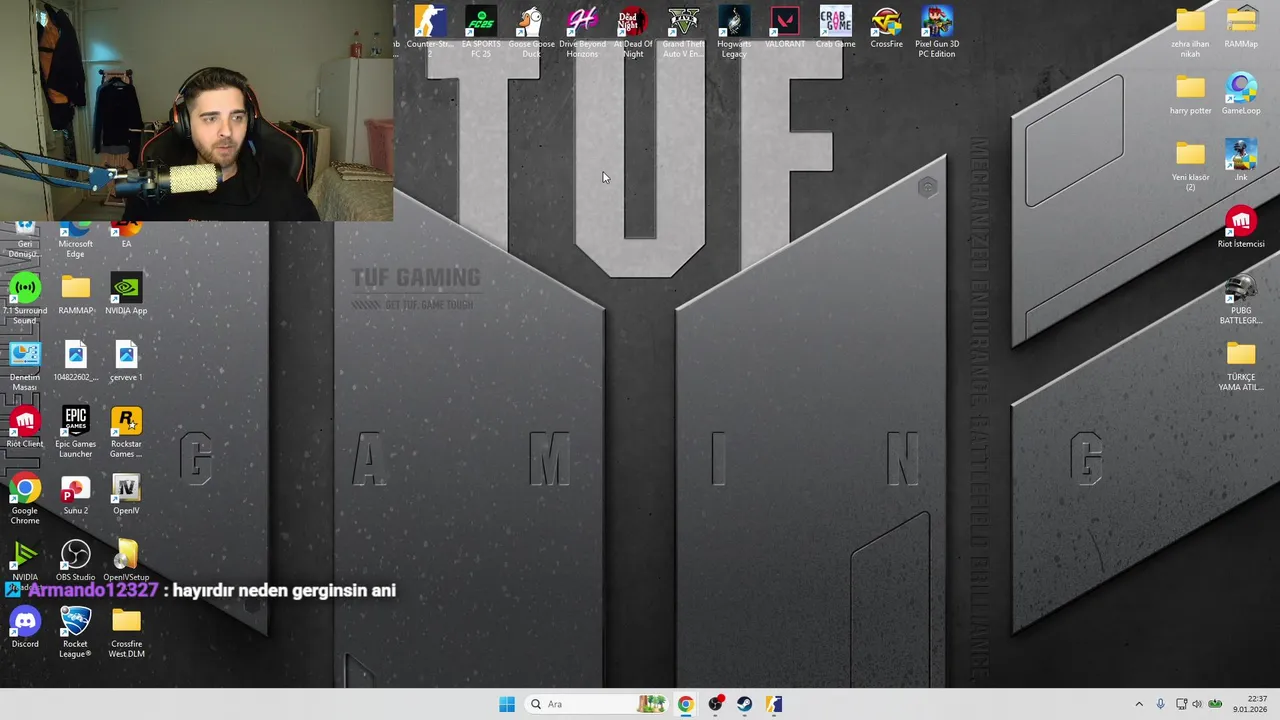Open the Crab Game shortcut

point(836,27)
